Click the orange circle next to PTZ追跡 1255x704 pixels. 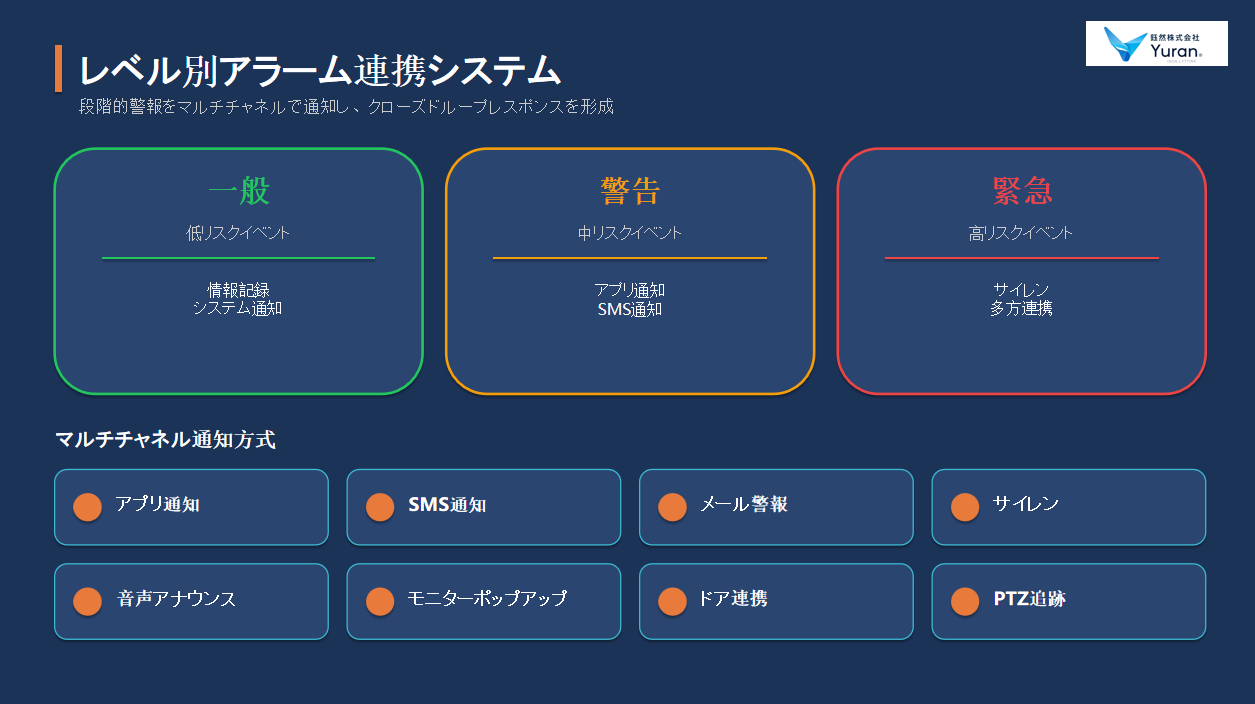pos(965,601)
